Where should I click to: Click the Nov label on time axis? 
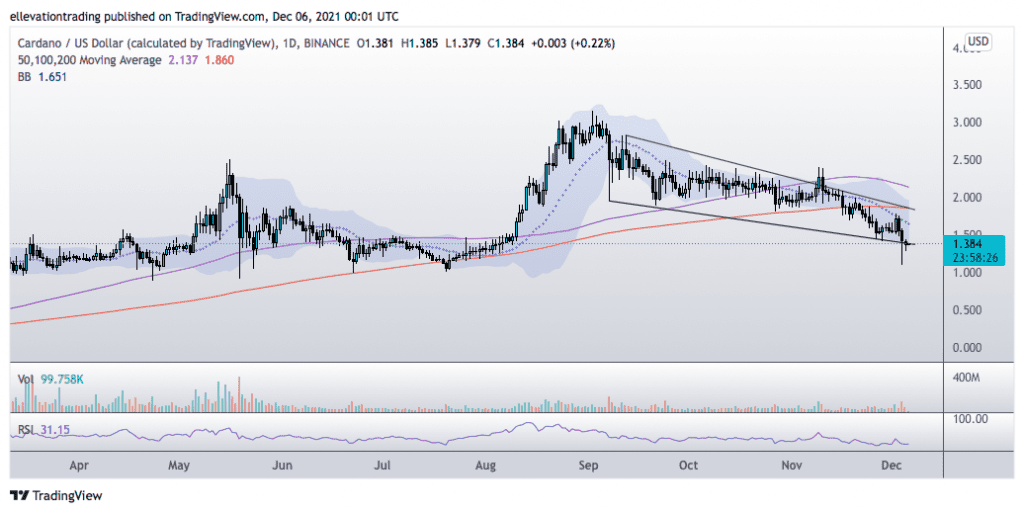pos(792,465)
